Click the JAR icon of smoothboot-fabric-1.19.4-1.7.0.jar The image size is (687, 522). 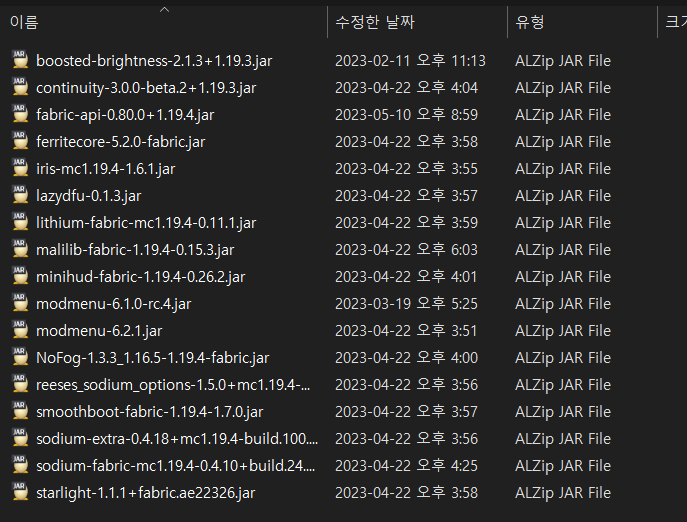click(20, 411)
